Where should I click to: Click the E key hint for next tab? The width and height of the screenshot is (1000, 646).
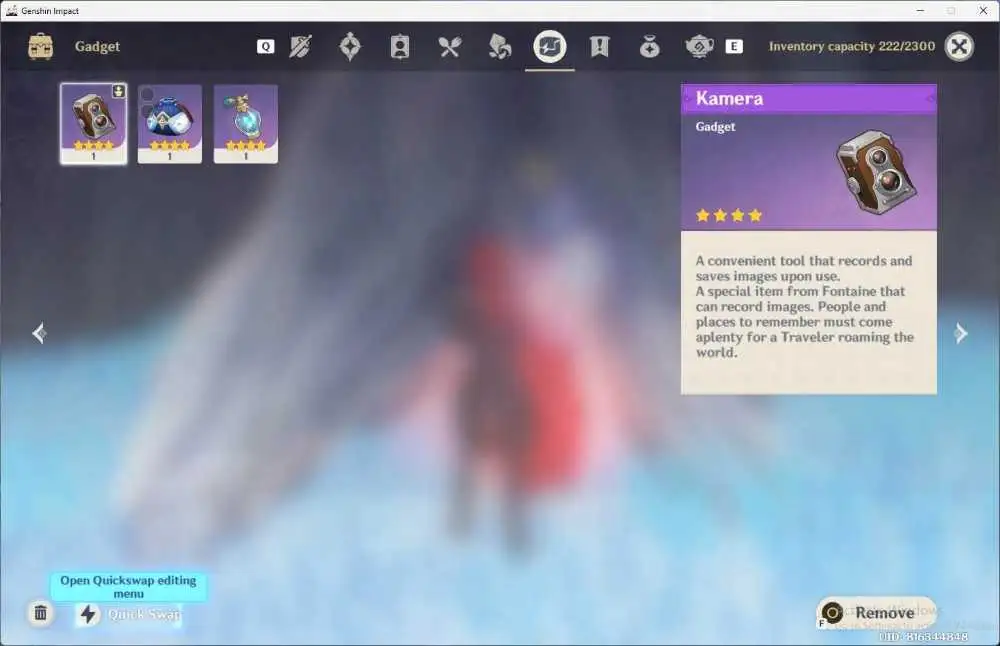734,47
